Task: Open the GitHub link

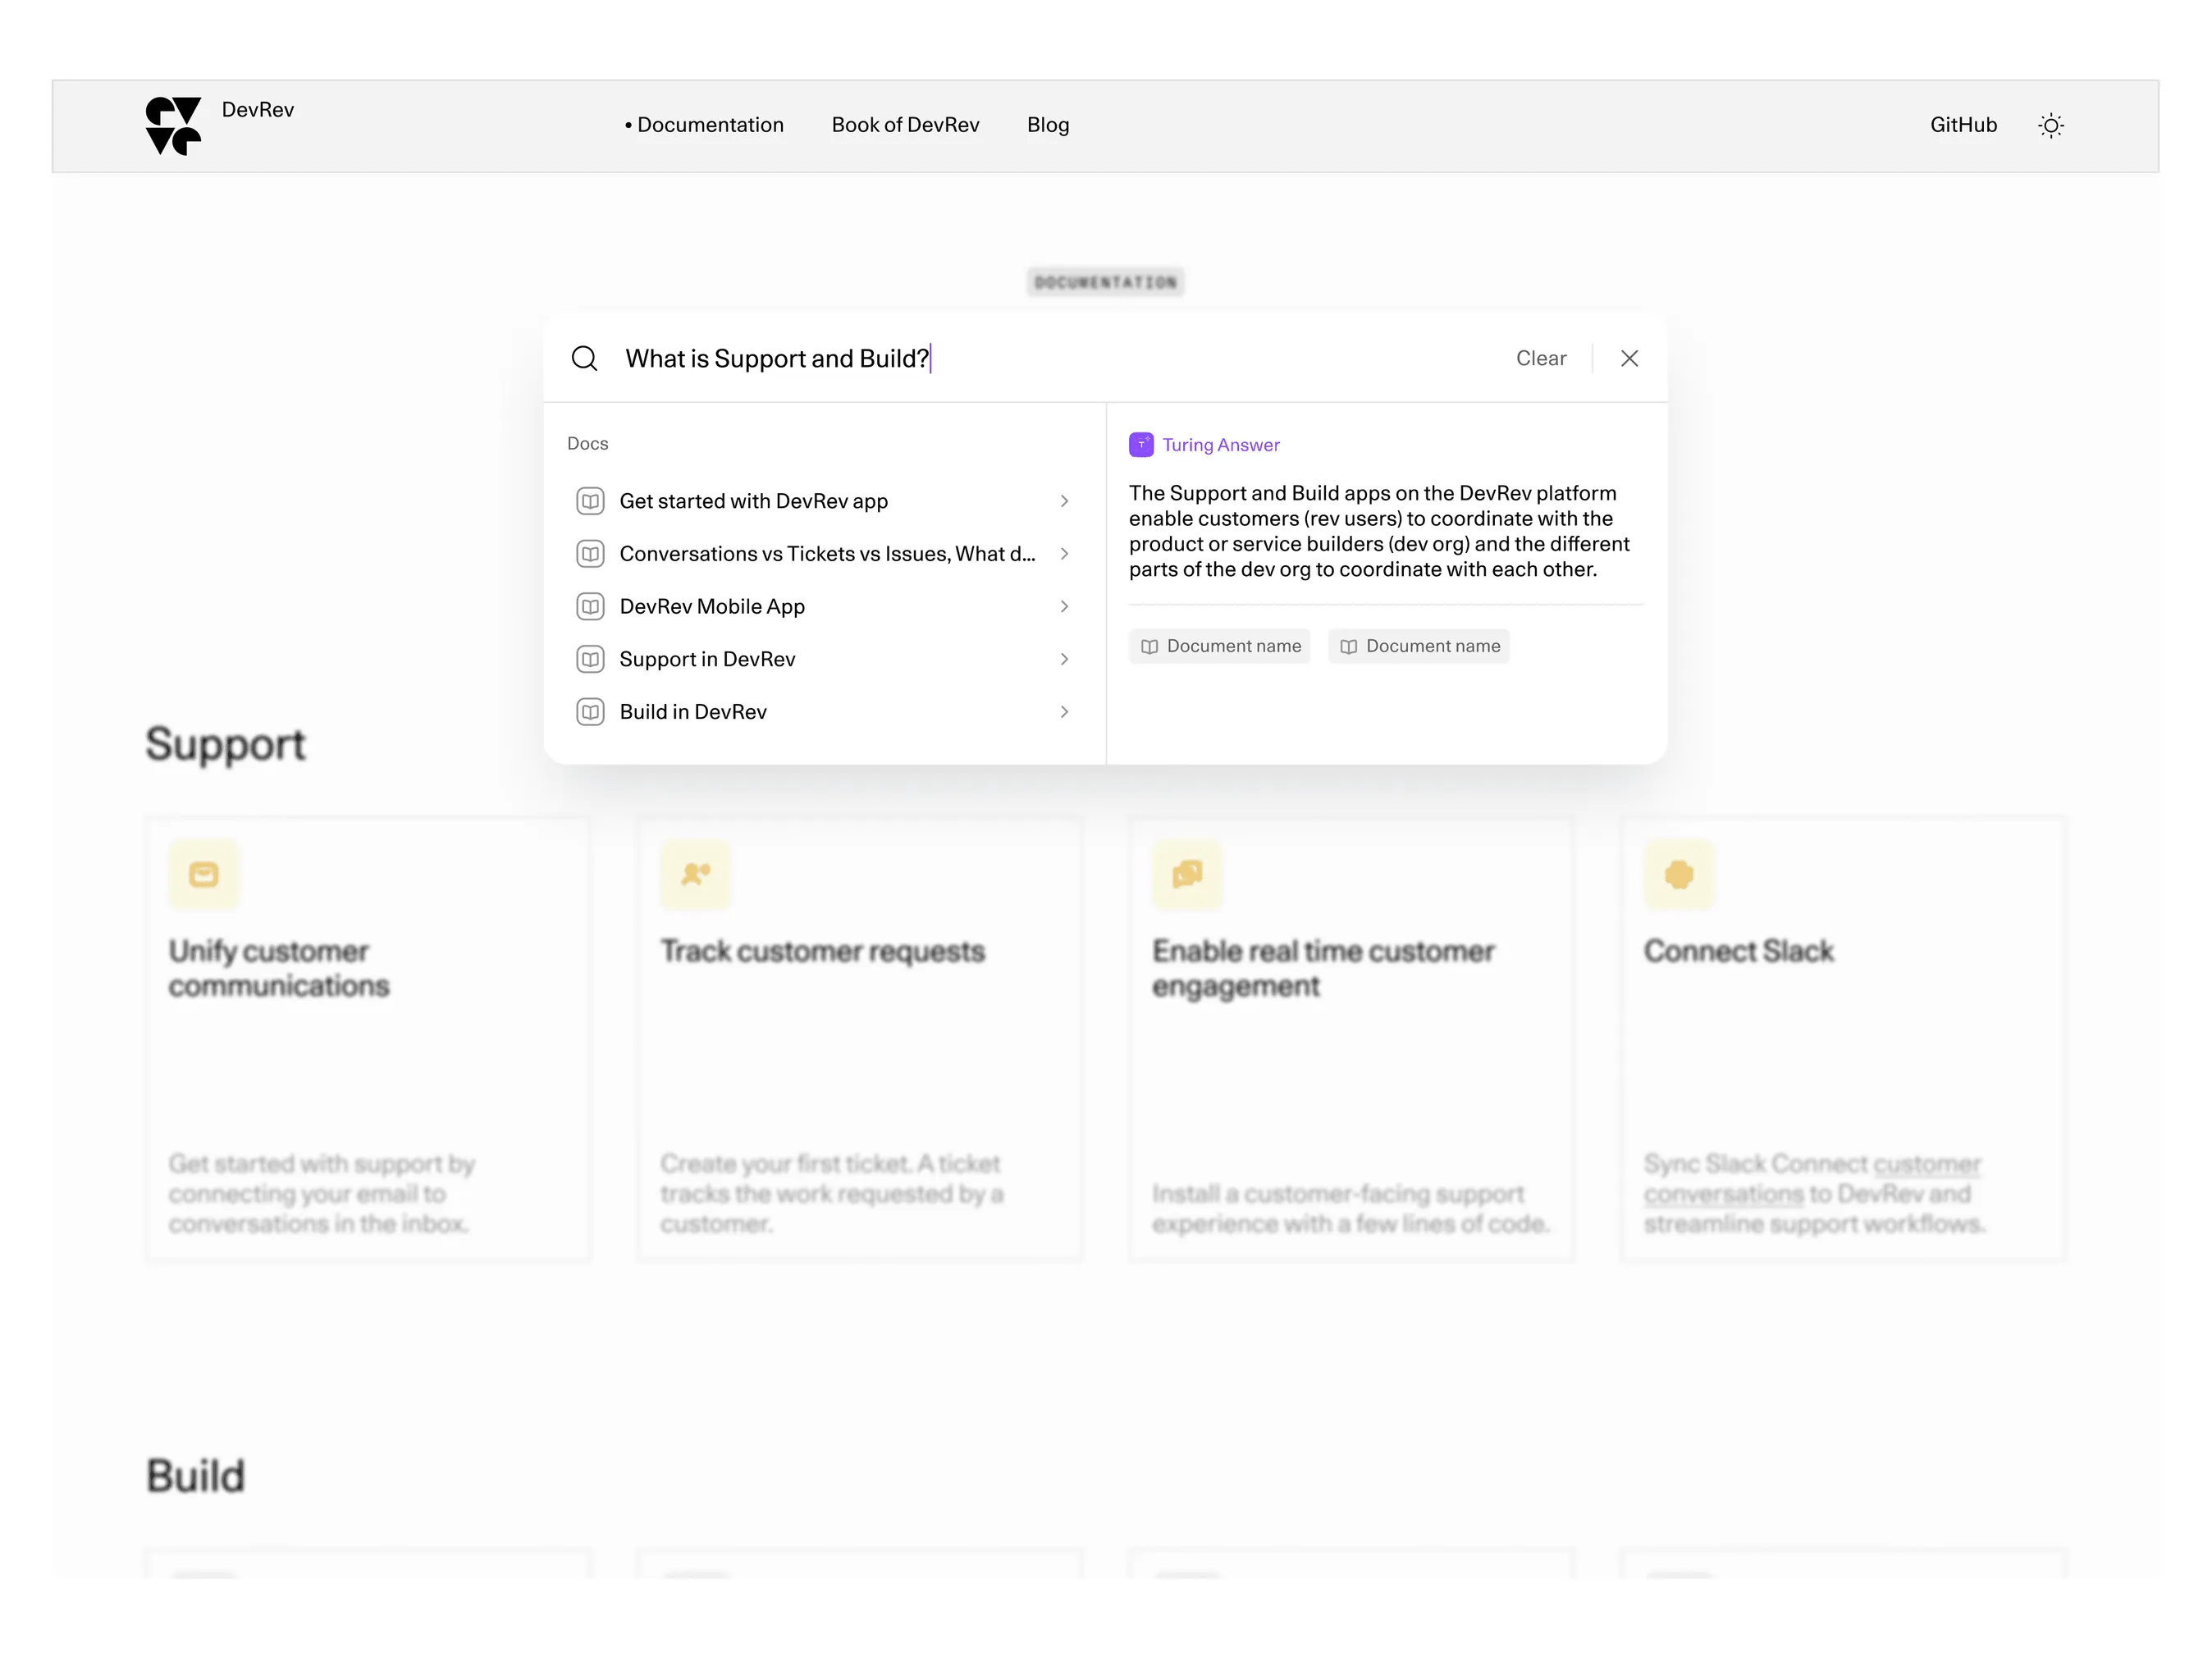Action: (1963, 125)
